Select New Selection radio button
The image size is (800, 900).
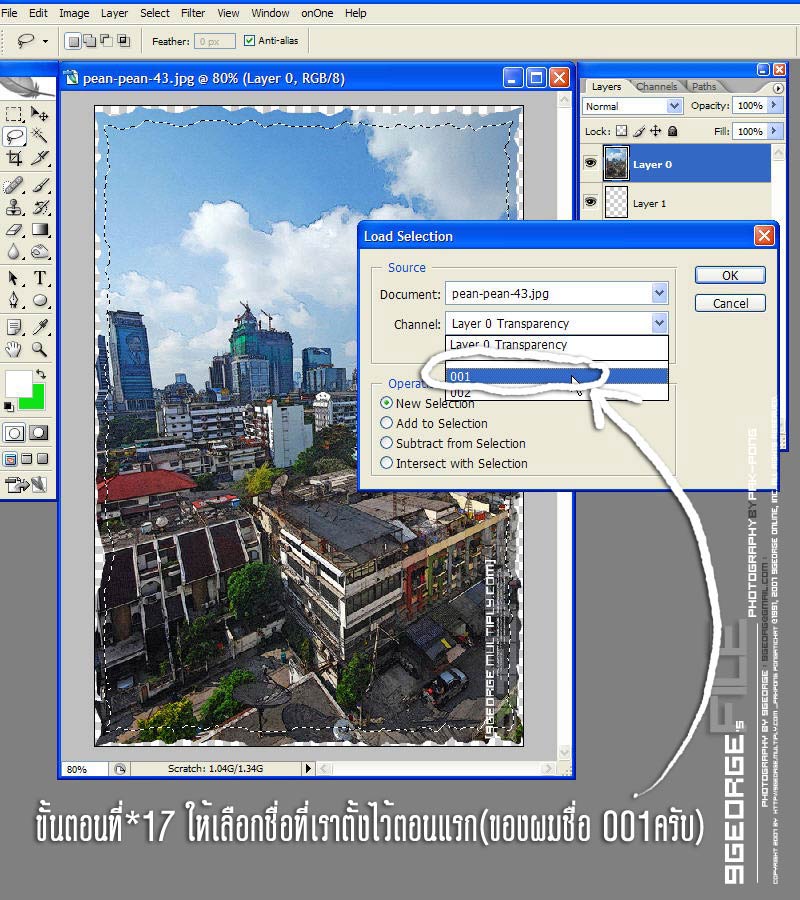tap(386, 403)
